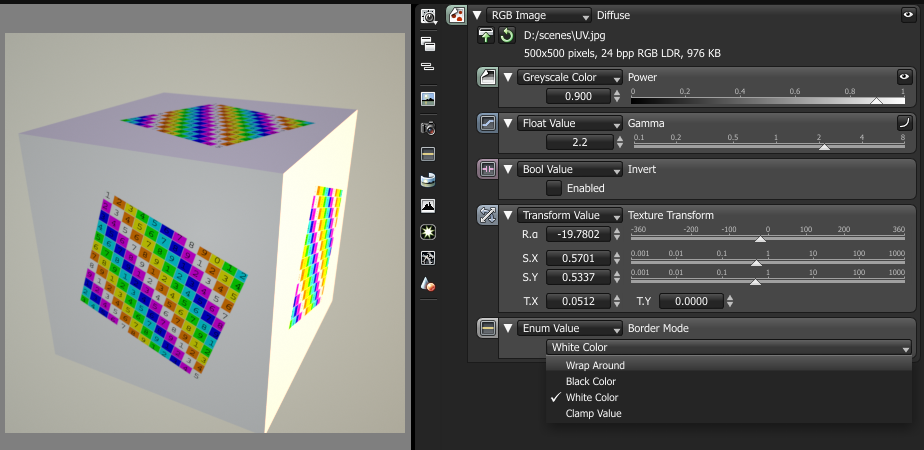Click the Gamma value field 2.2
This screenshot has width=924, height=450.
tap(578, 142)
